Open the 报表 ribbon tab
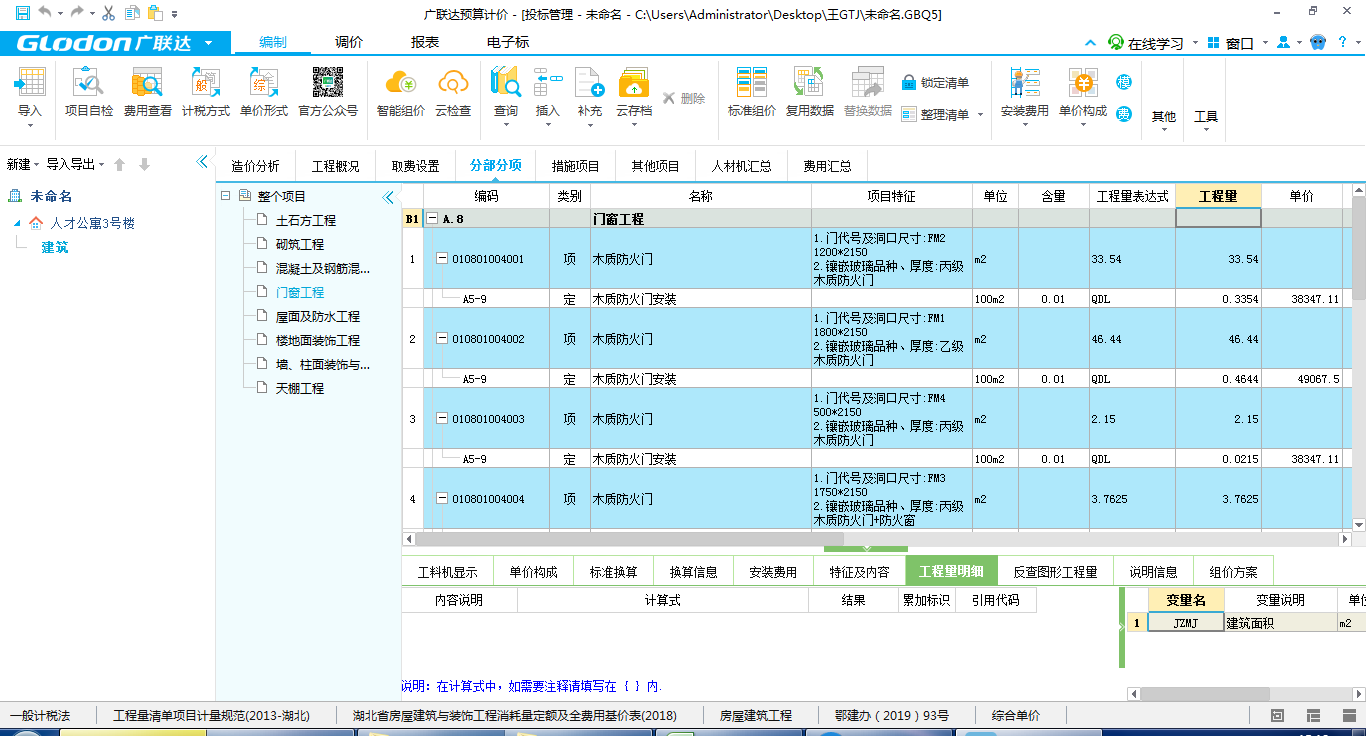 (x=425, y=42)
